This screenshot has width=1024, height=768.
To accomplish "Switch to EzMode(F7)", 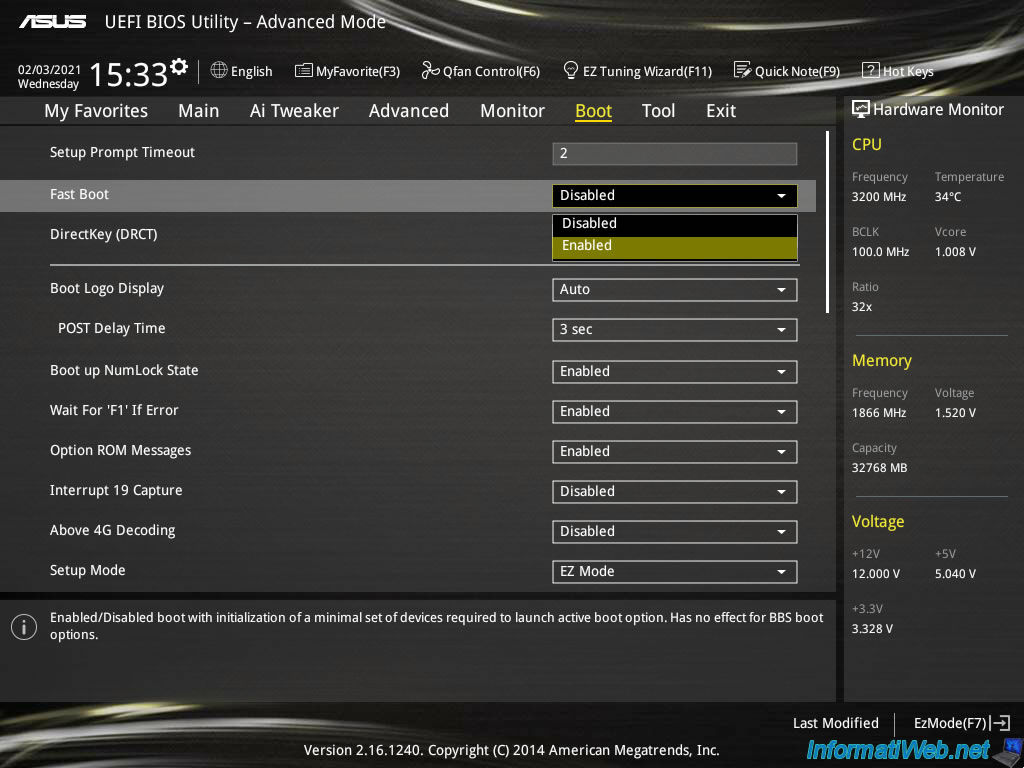I will pos(962,723).
